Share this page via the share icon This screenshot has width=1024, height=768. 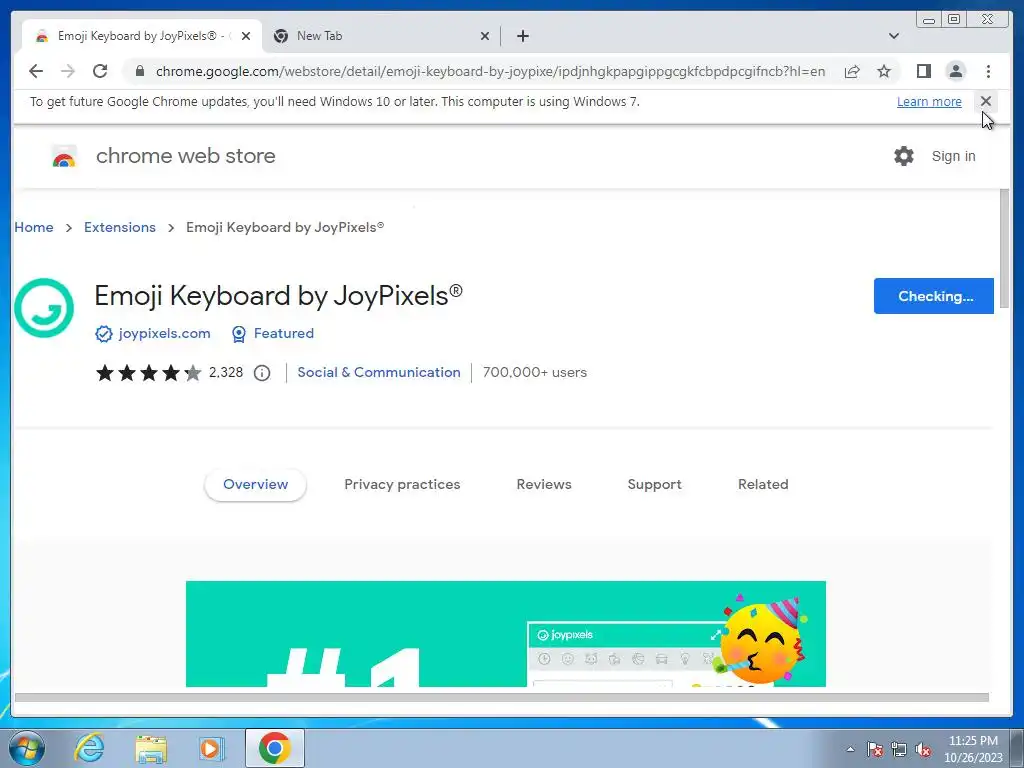click(852, 71)
